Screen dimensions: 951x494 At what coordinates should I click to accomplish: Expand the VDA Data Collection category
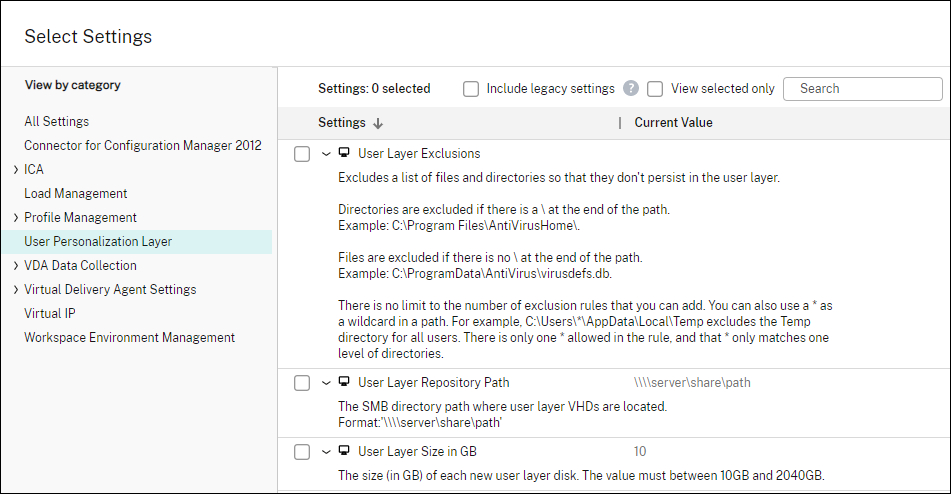click(x=16, y=266)
